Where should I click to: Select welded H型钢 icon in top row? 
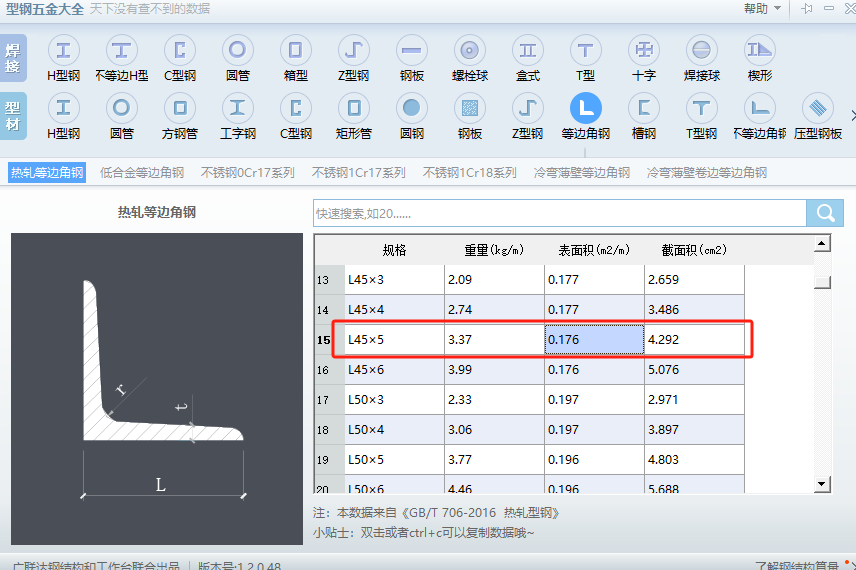coord(63,51)
